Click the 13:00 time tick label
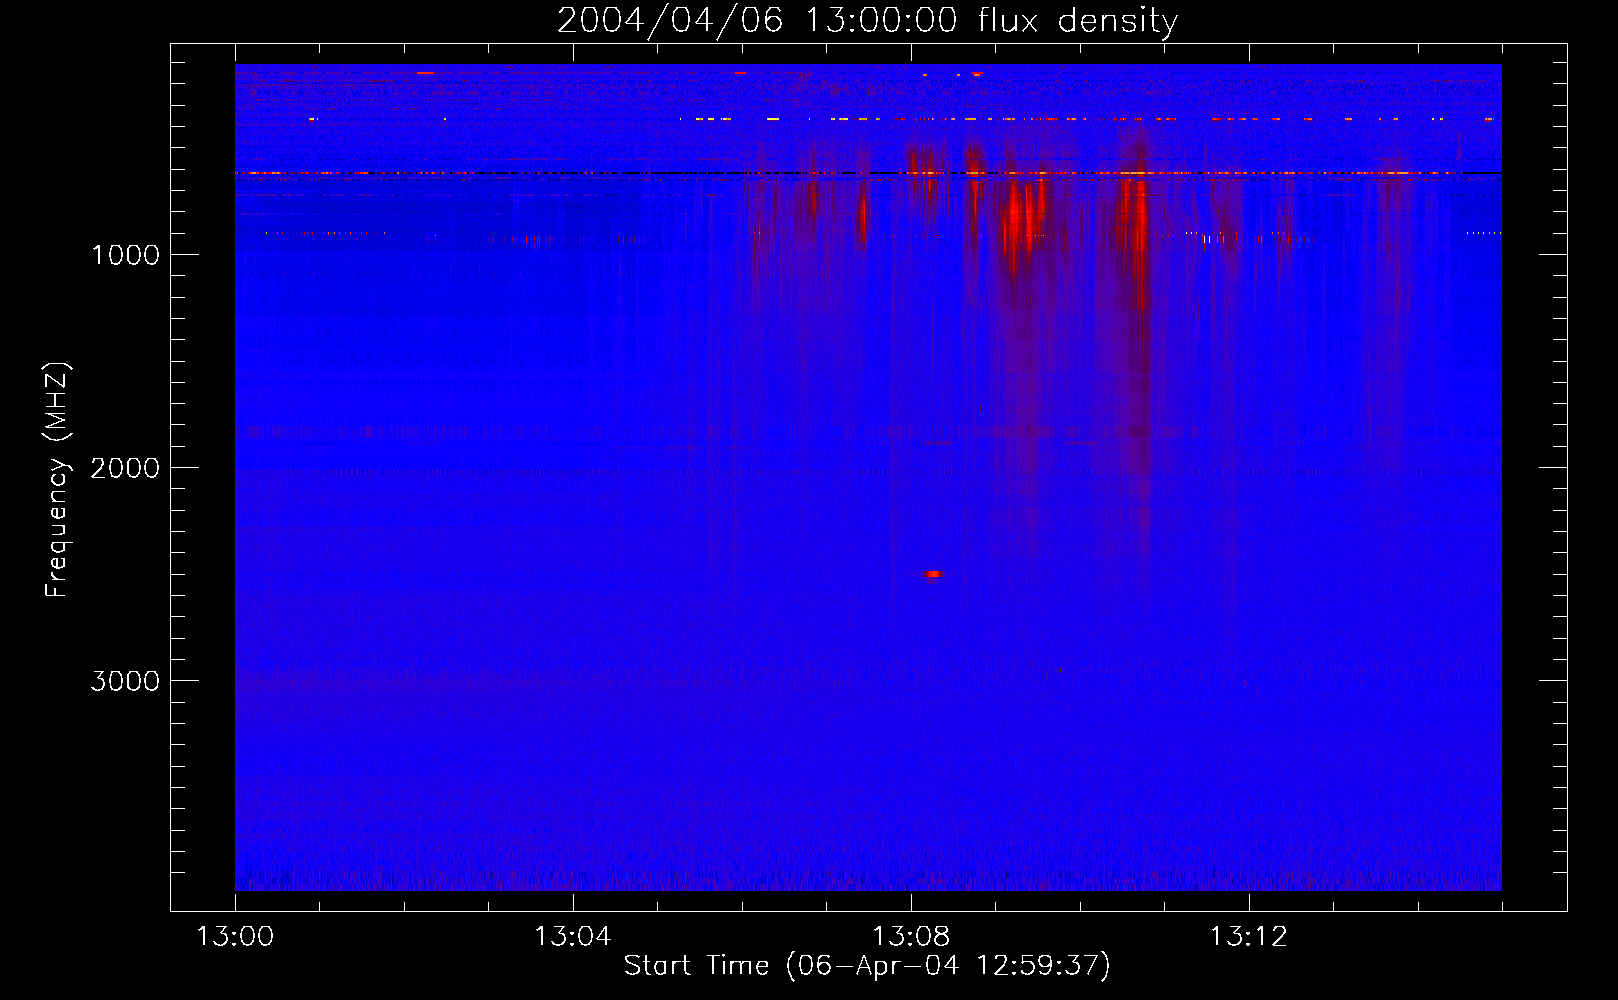This screenshot has width=1618, height=1000. click(235, 937)
